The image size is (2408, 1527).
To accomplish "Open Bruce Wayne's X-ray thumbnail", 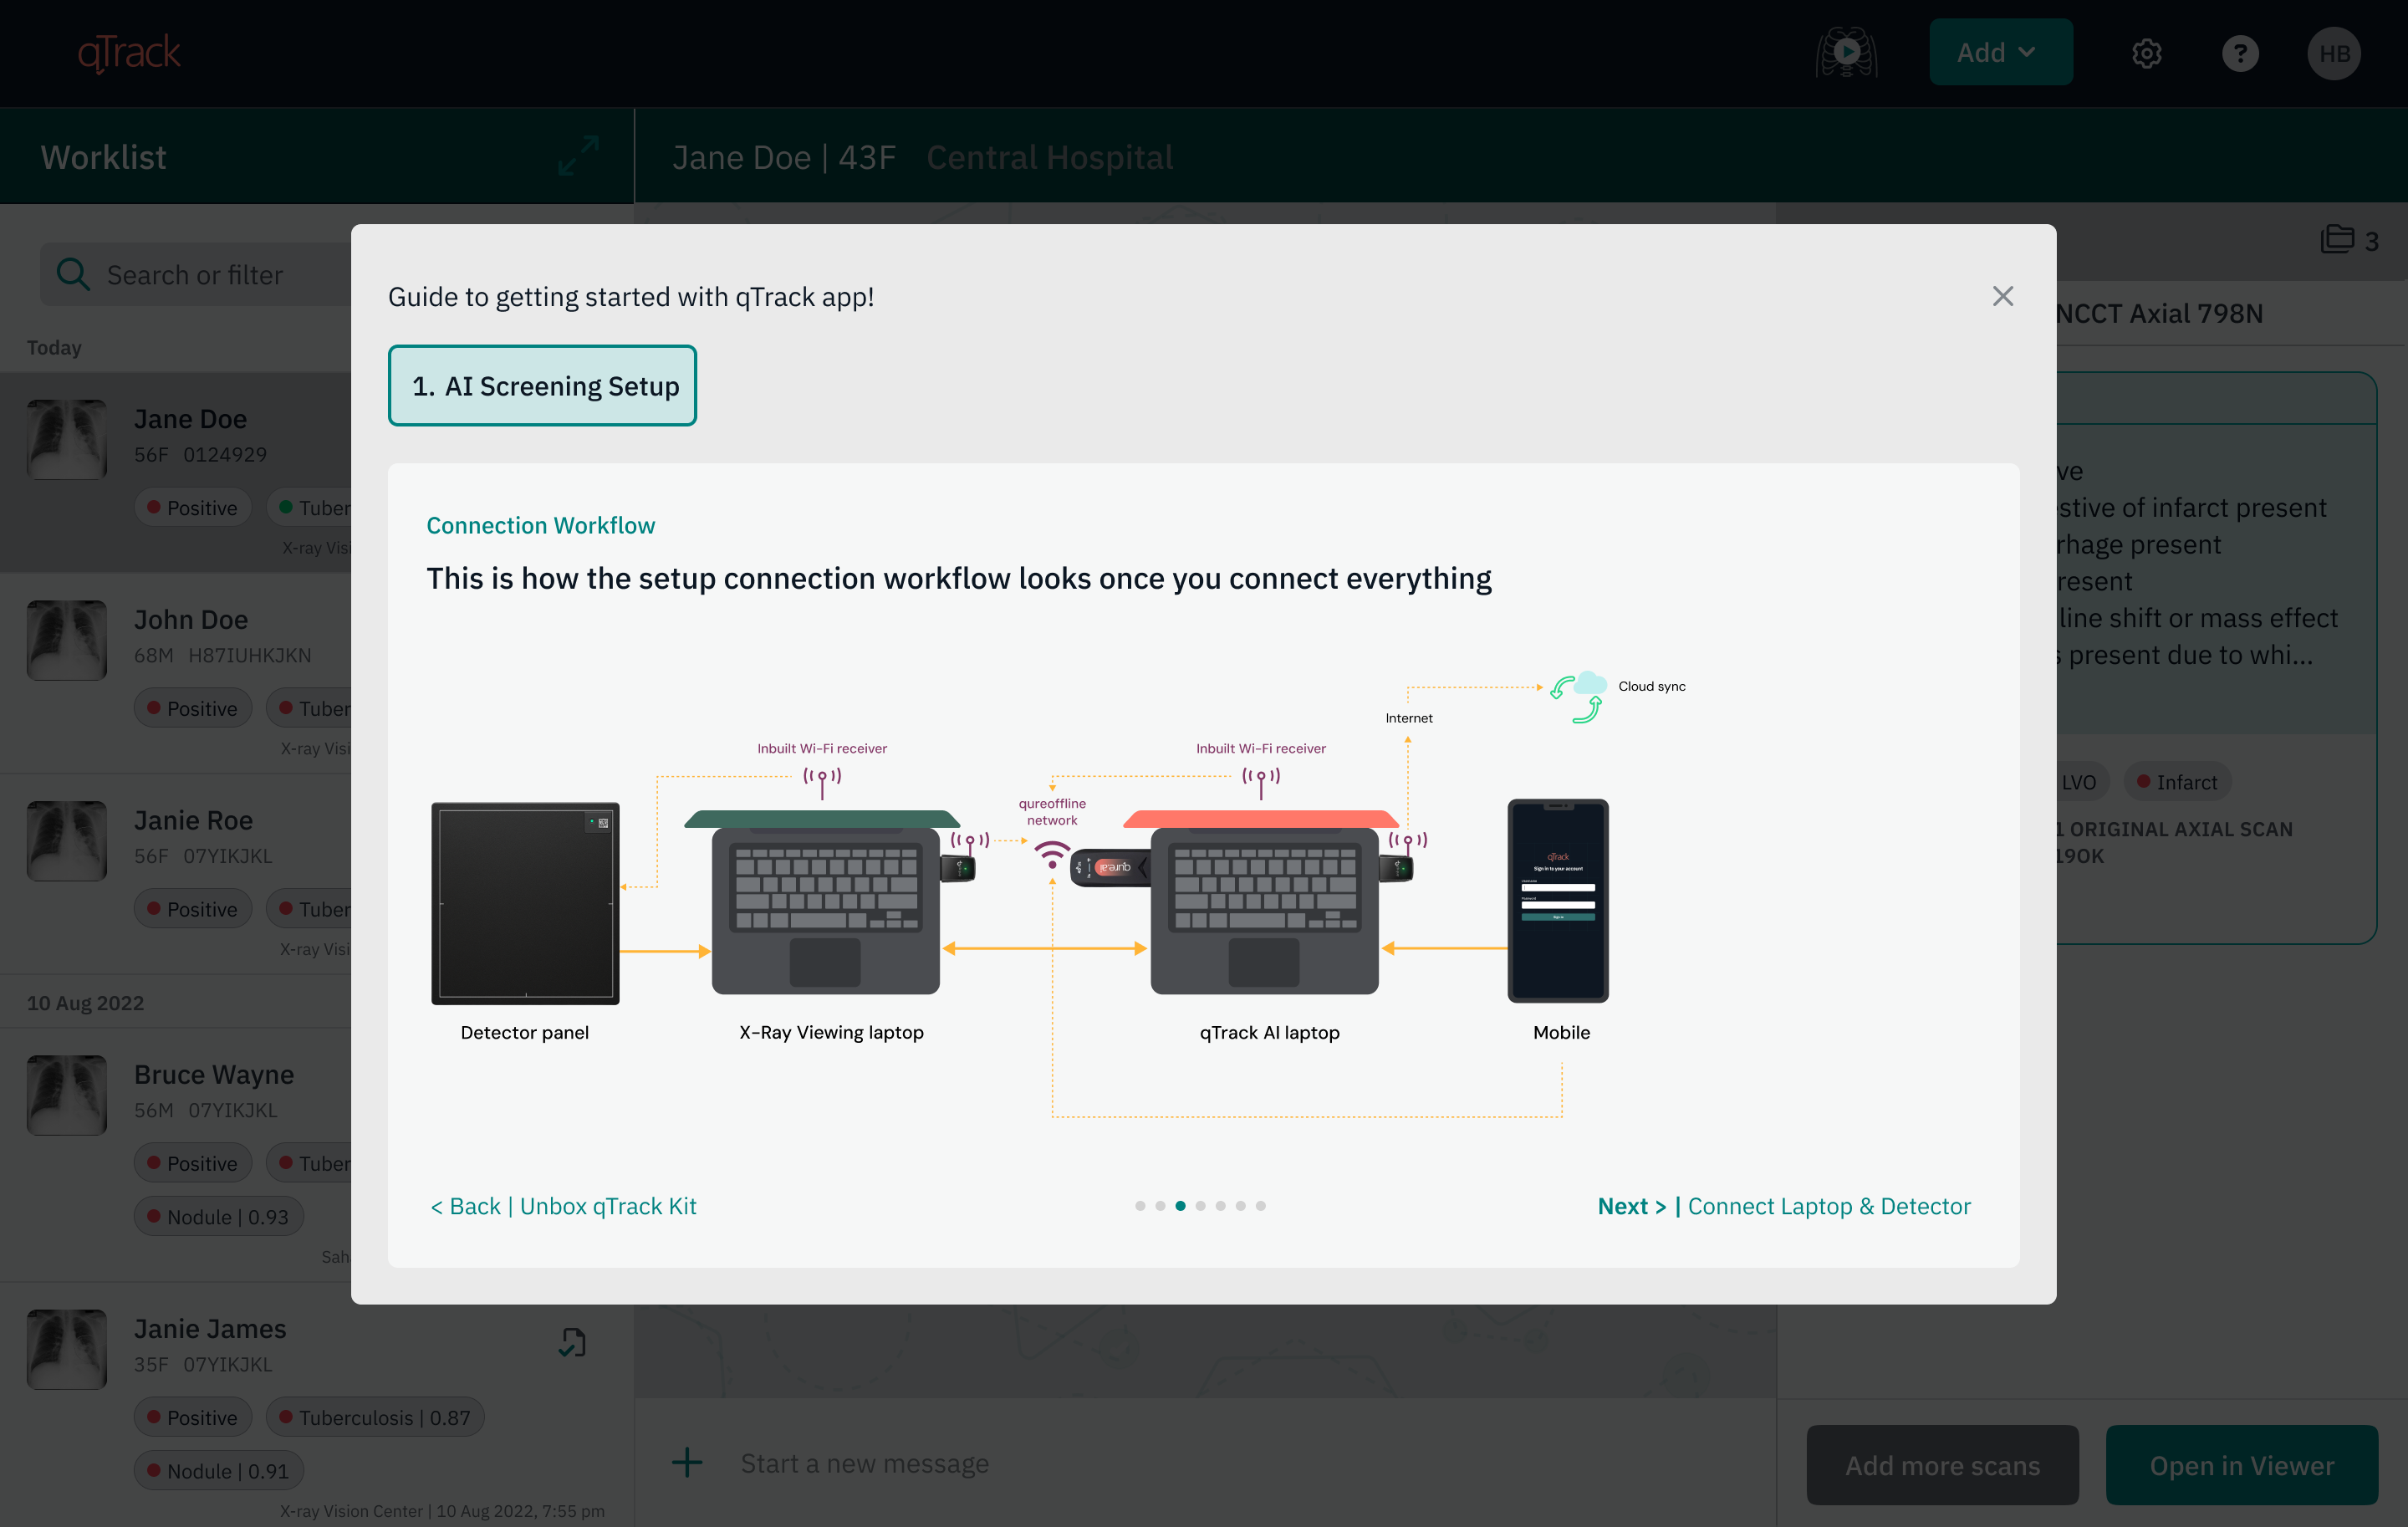I will (67, 1095).
